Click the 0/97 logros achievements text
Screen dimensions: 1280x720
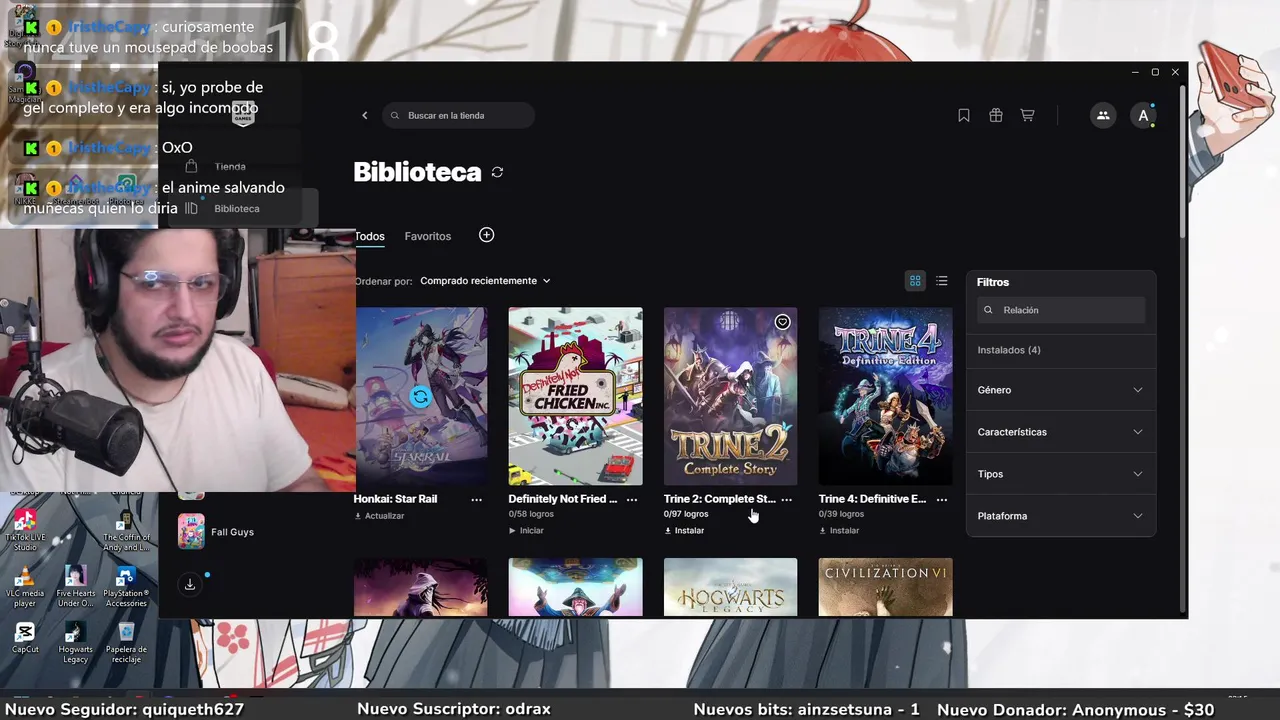[x=686, y=514]
